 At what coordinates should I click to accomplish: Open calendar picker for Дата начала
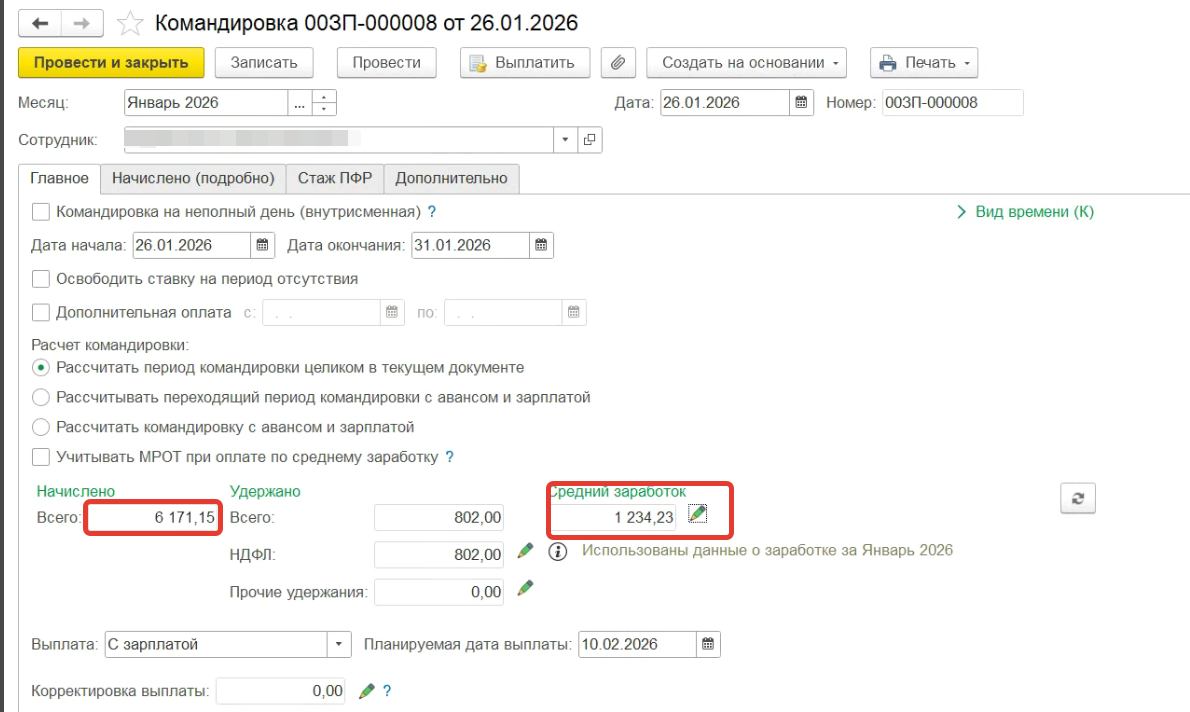click(x=262, y=245)
